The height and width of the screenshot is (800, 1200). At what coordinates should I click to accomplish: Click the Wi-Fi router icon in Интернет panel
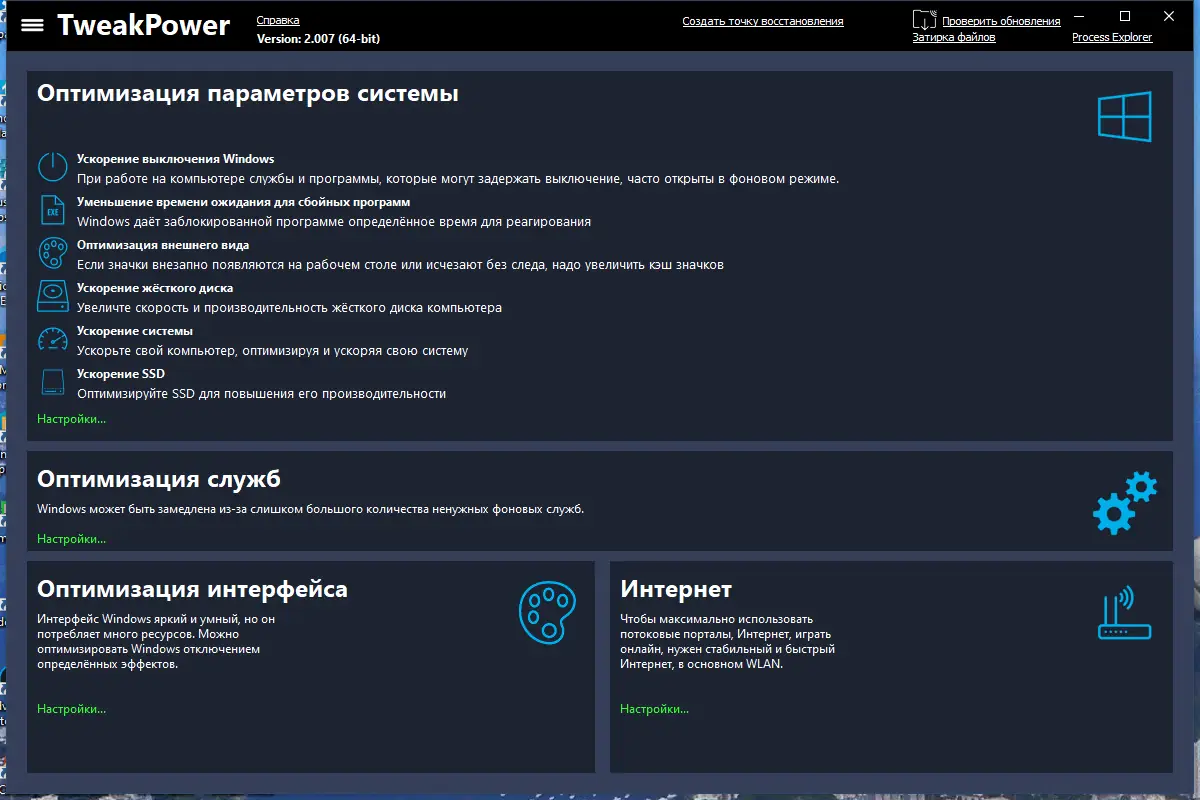1125,612
